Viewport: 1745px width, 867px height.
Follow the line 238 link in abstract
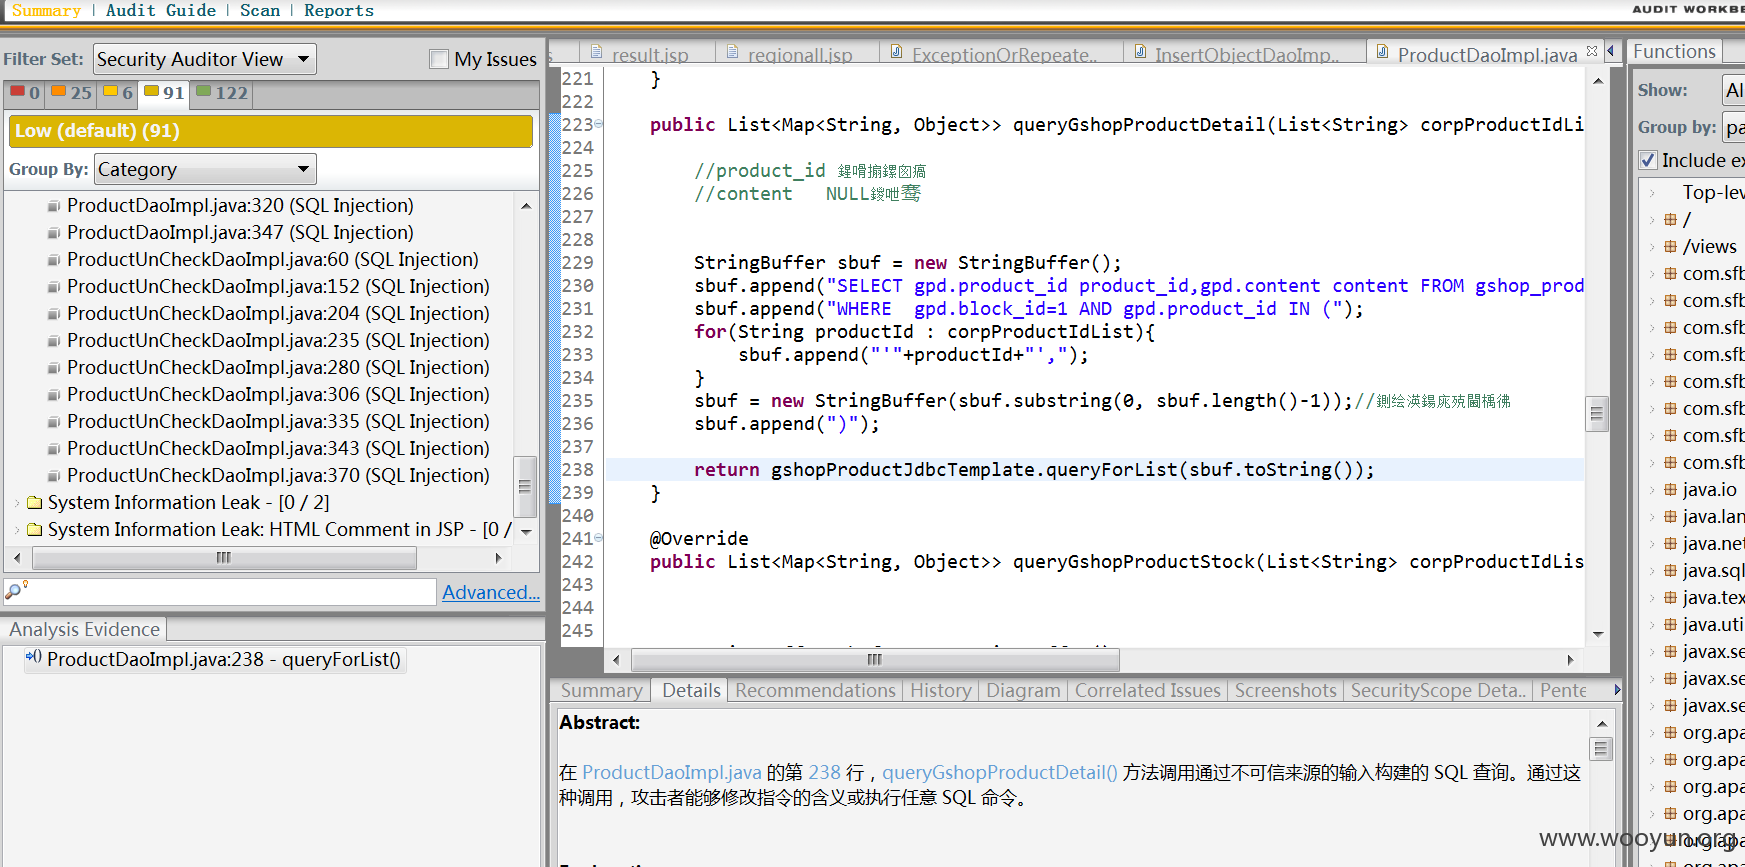pos(824,772)
